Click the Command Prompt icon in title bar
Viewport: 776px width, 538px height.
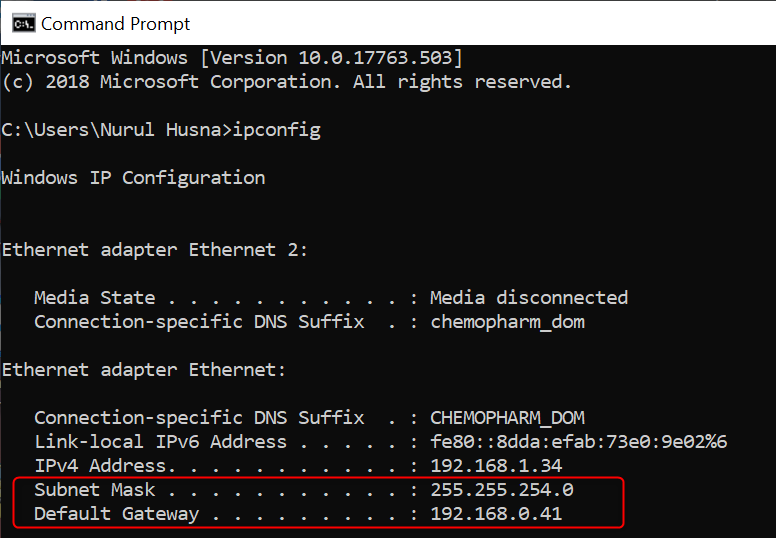tap(21, 23)
